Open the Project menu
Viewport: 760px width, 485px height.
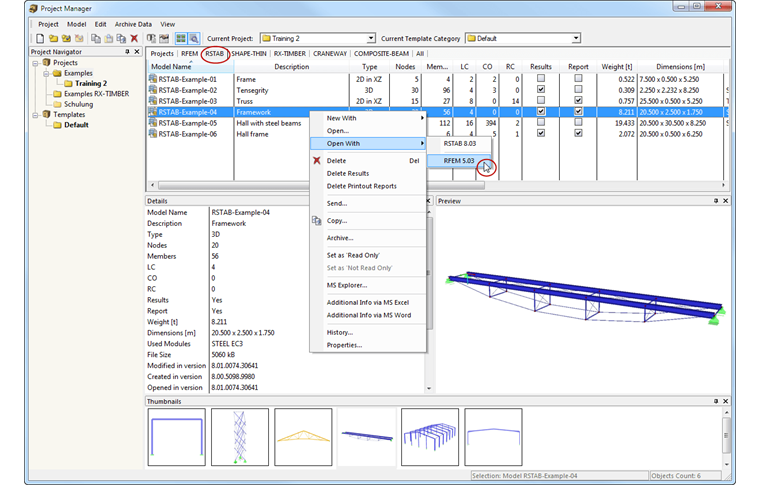pos(48,24)
